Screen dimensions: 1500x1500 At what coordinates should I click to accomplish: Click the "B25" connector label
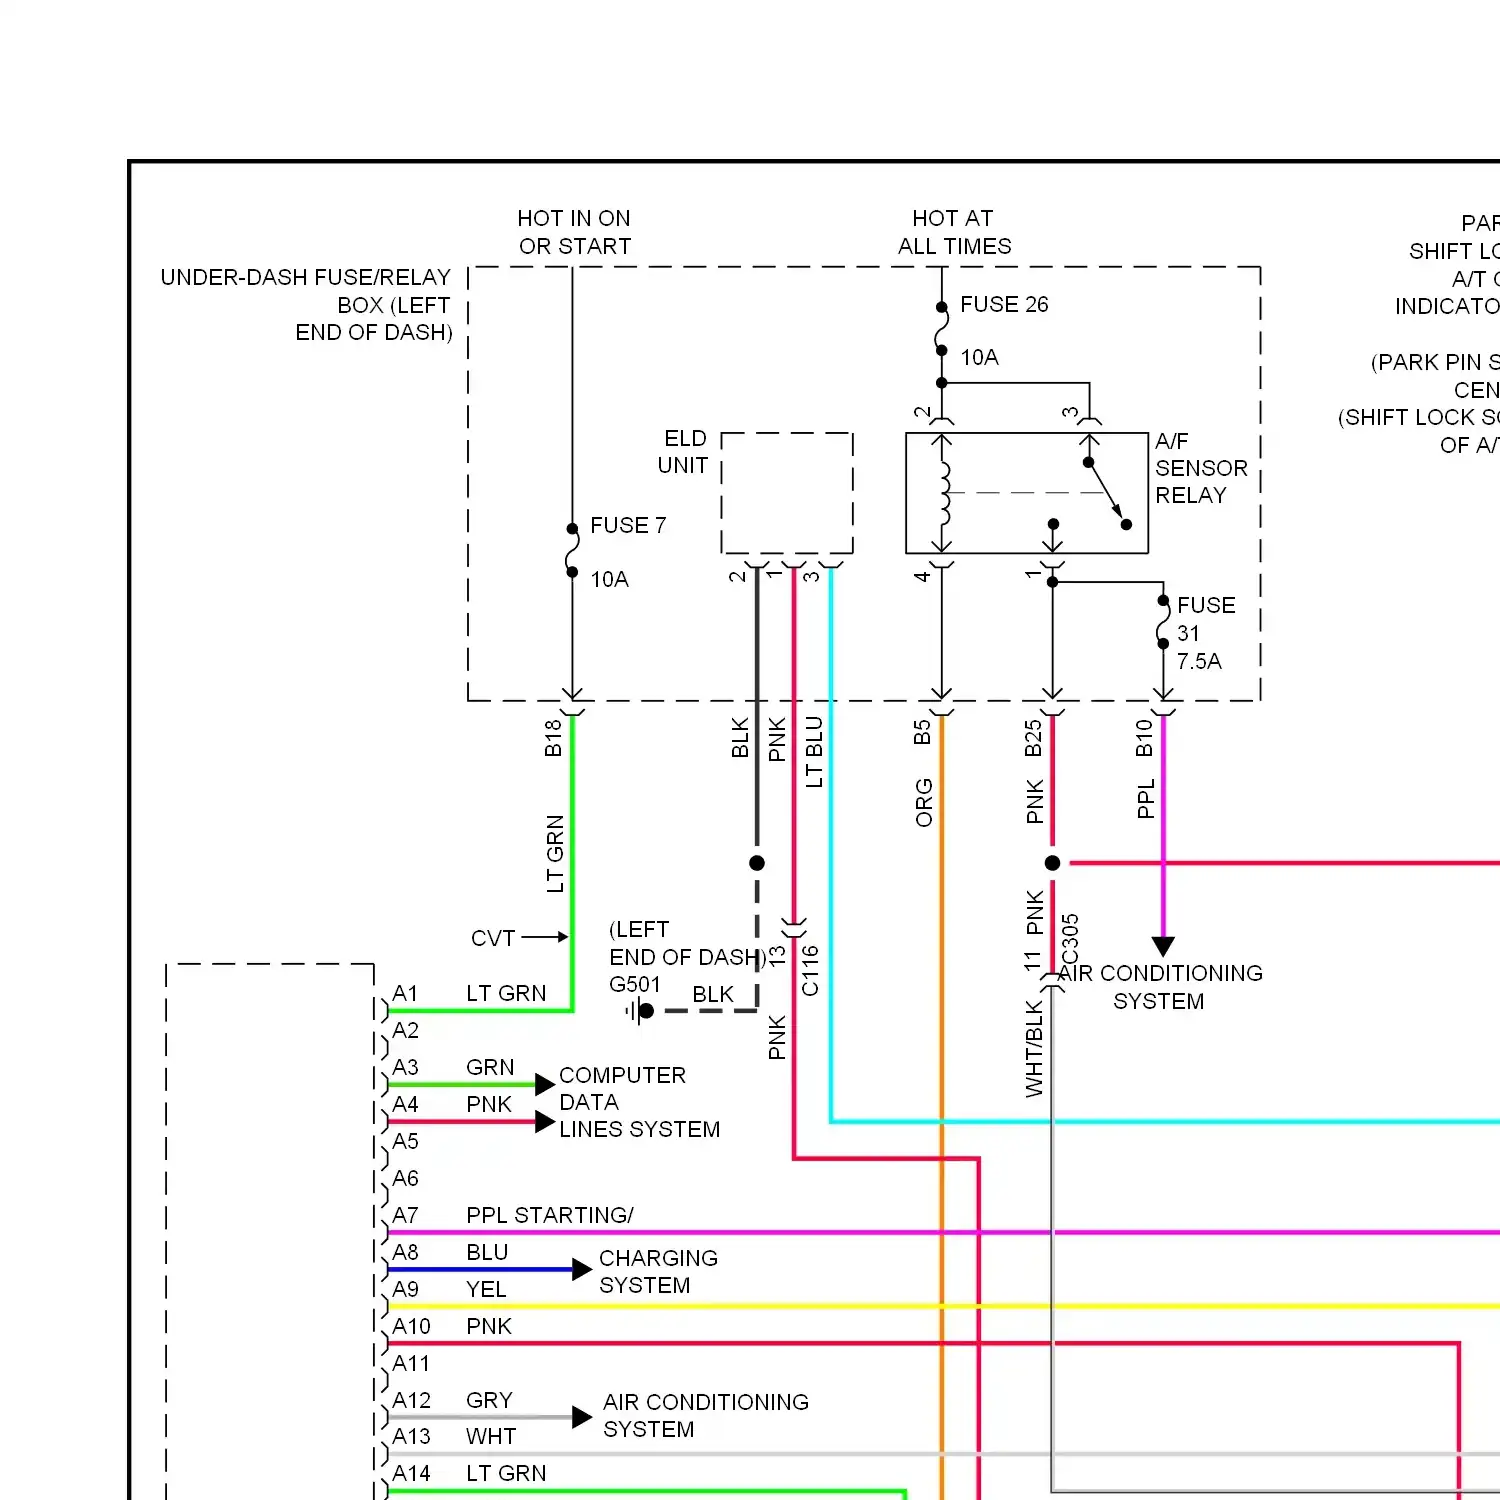(x=1033, y=738)
